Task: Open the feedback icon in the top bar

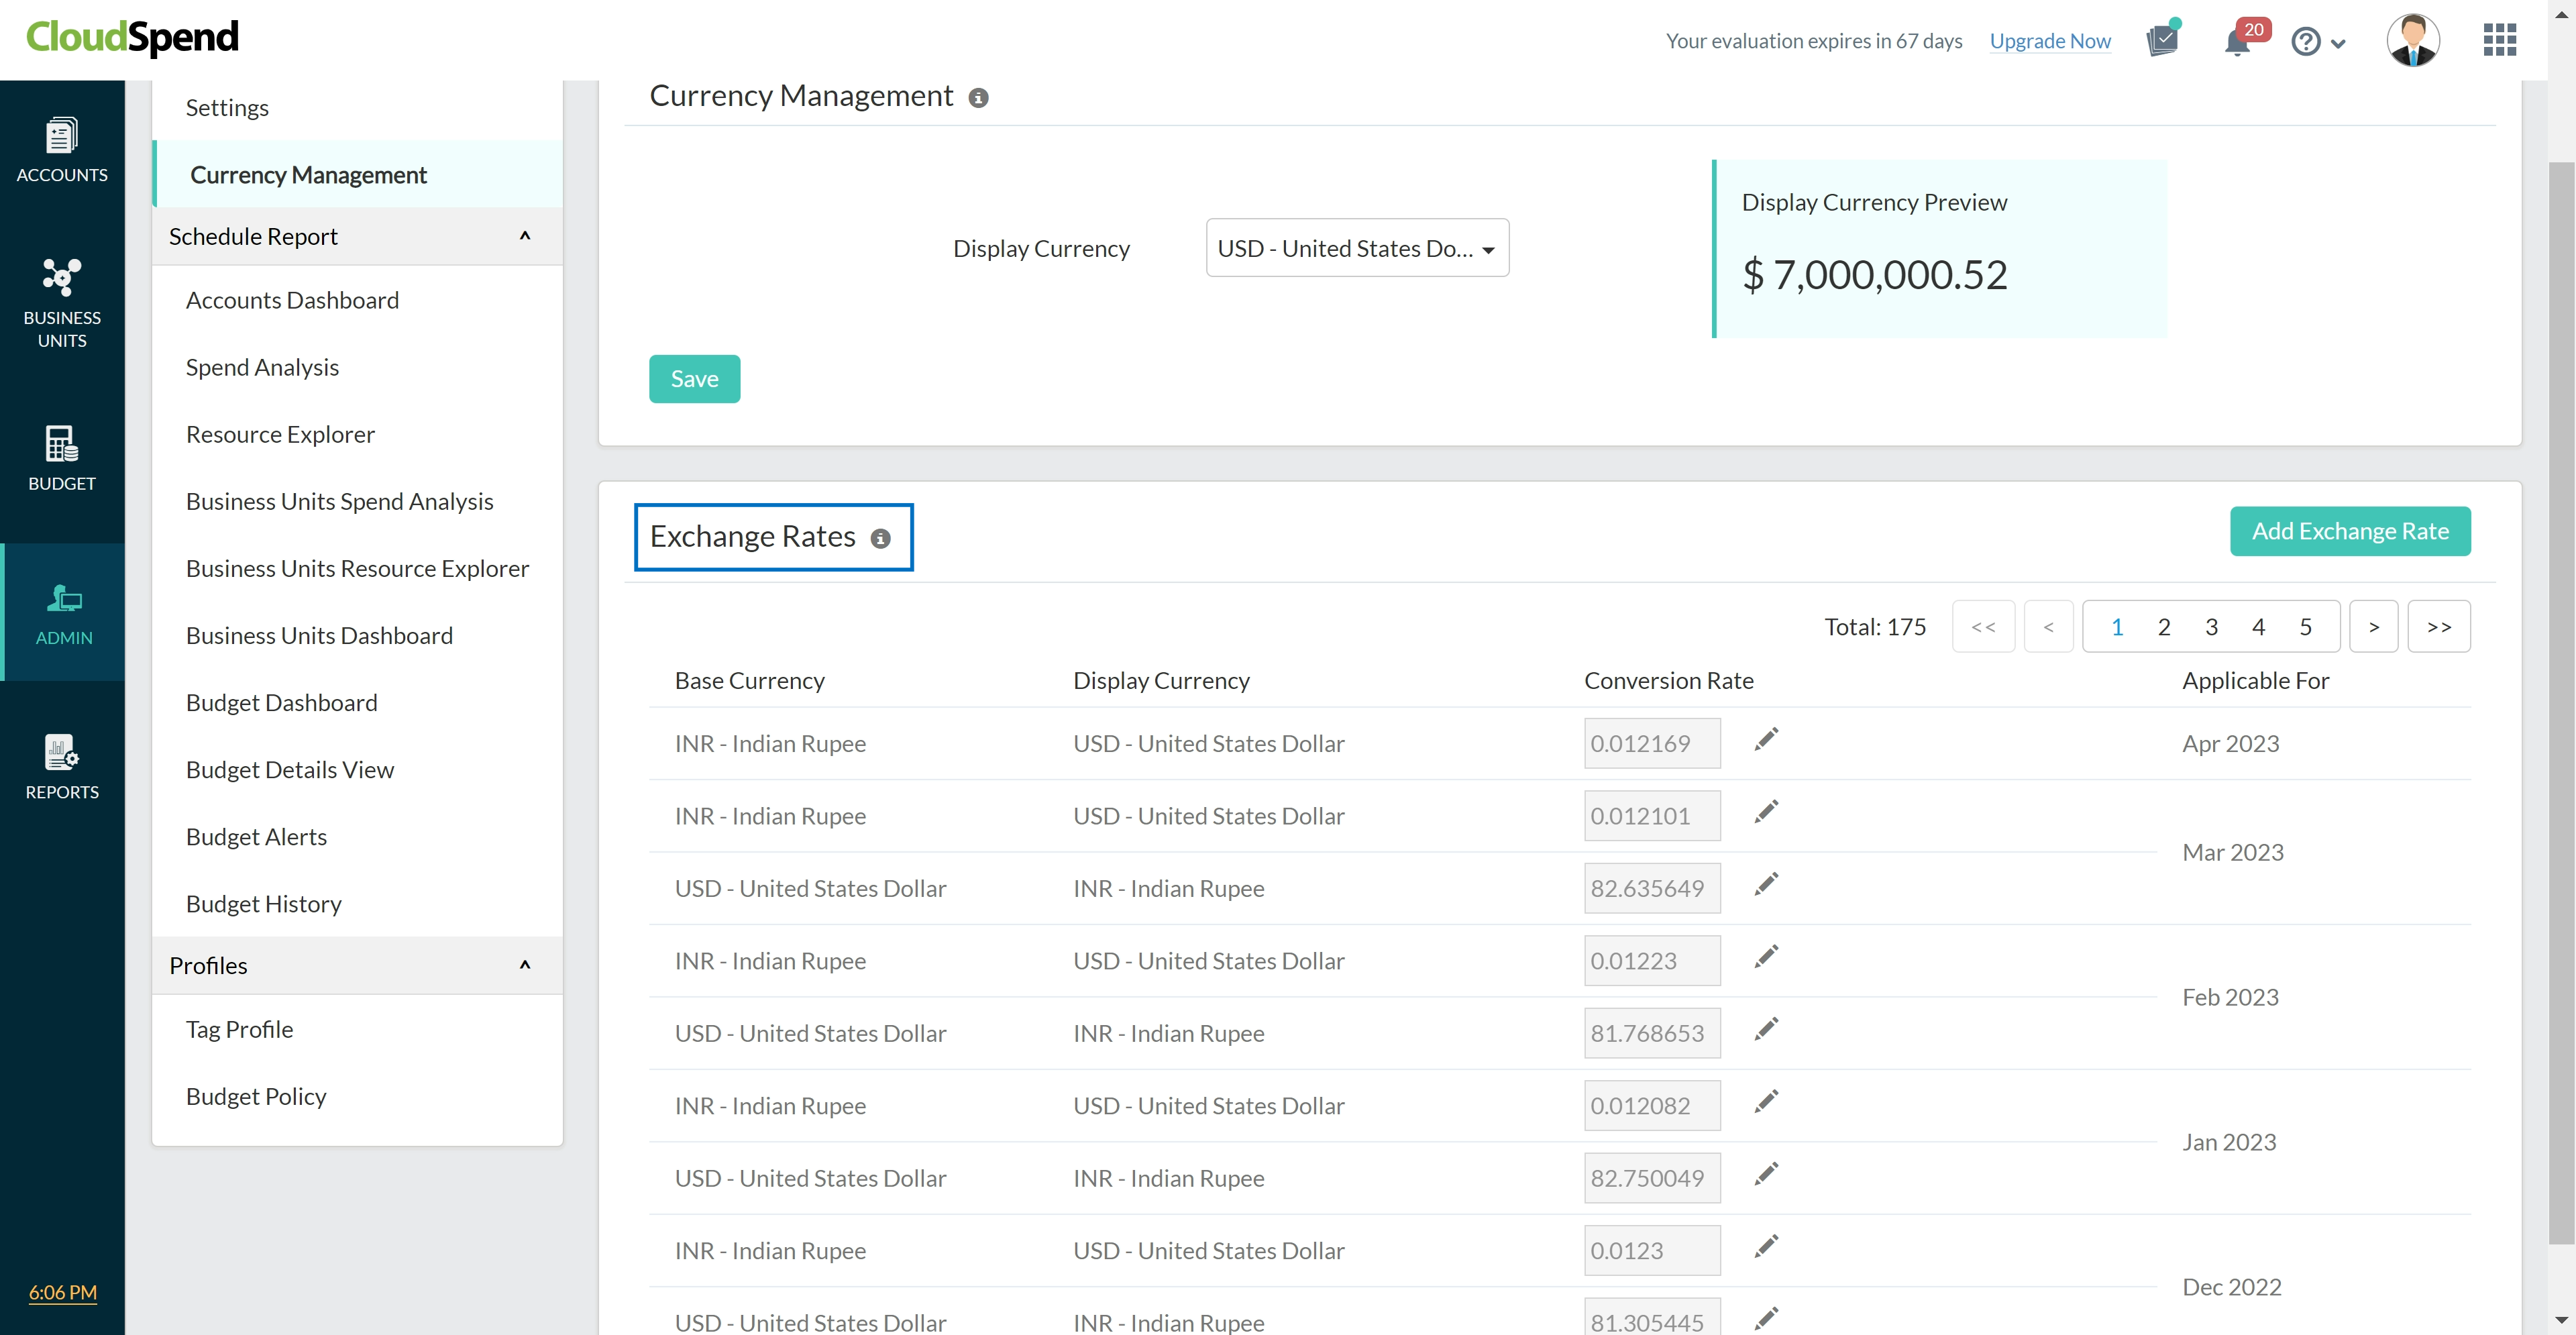Action: click(x=2162, y=41)
